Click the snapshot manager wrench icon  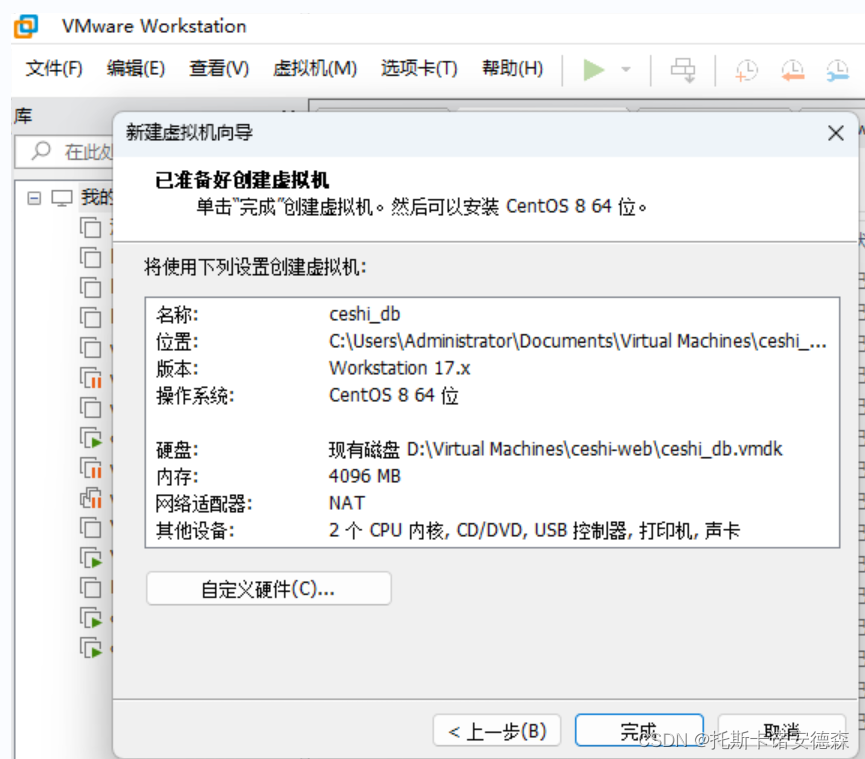(837, 71)
